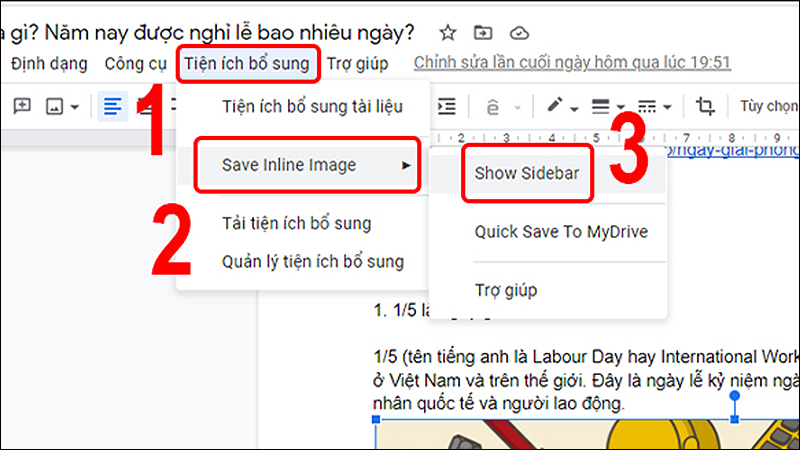
Task: Open the insert image dropdown arrow
Action: [x=75, y=107]
